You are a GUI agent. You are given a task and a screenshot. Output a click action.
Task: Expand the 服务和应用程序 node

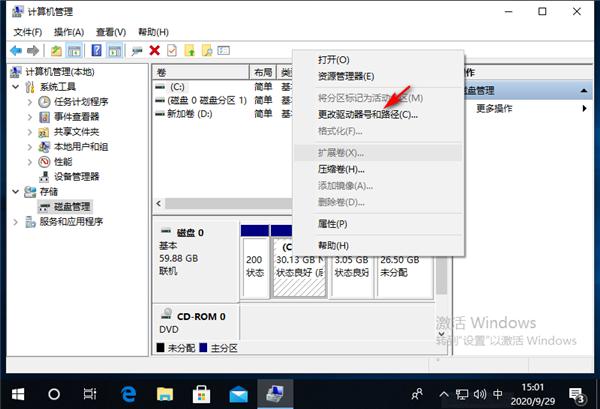(16, 222)
